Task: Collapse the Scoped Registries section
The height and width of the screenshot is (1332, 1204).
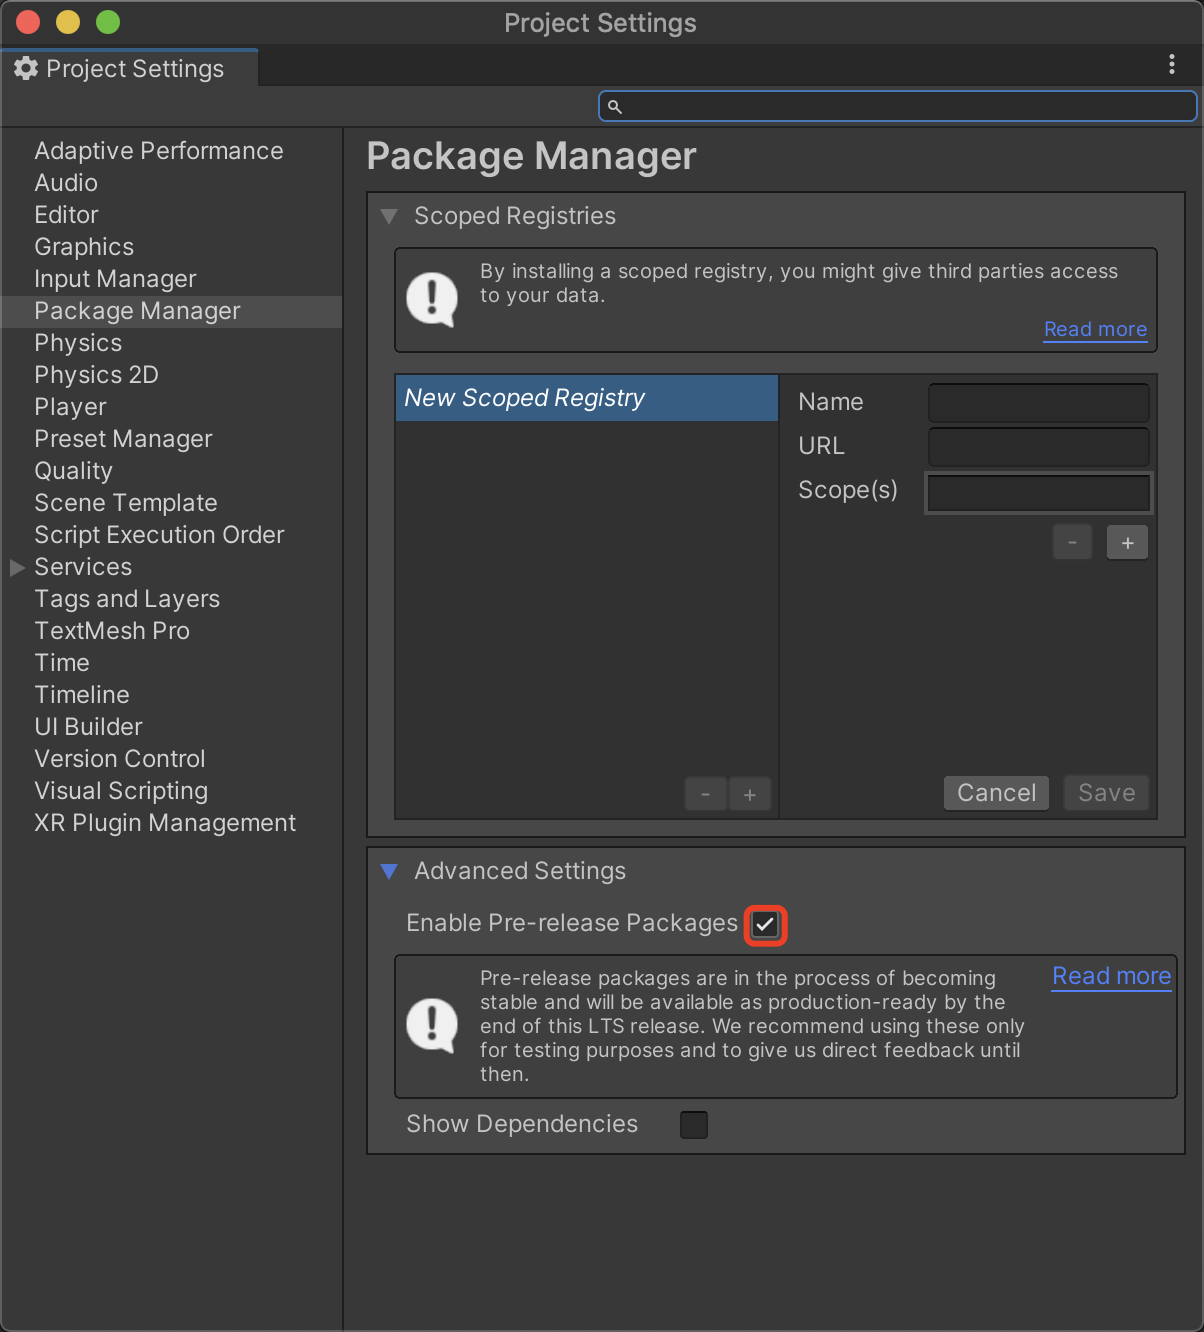Action: [390, 216]
